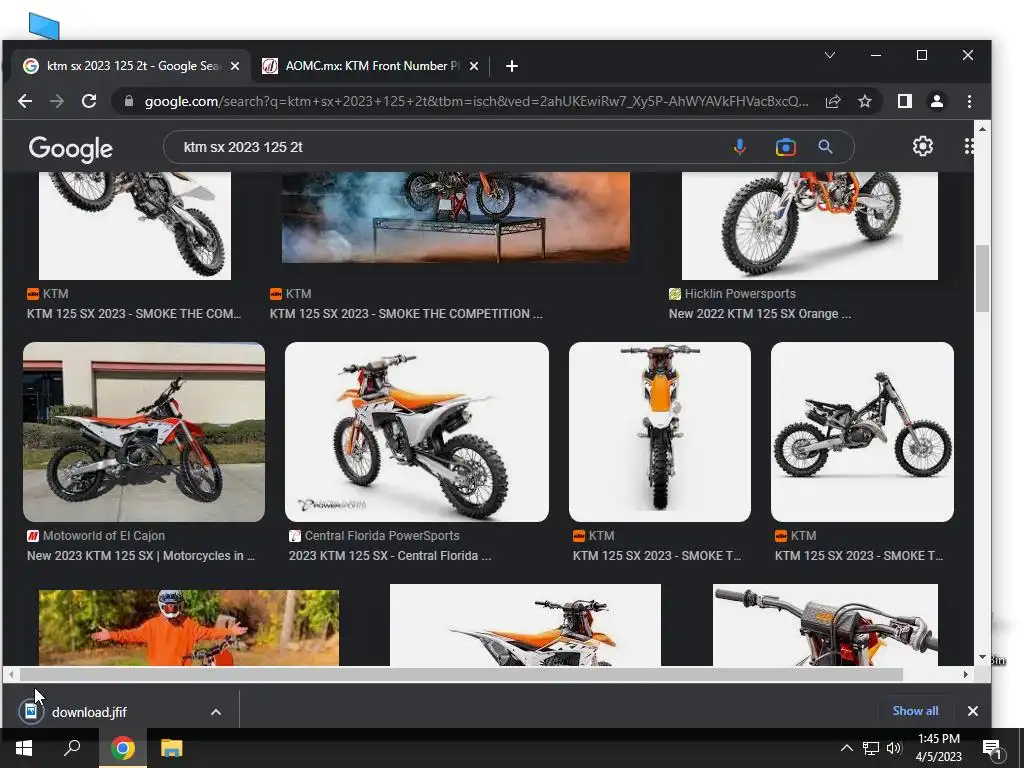Open the handlebar close-up KTM image
The height and width of the screenshot is (768, 1024).
[825, 625]
